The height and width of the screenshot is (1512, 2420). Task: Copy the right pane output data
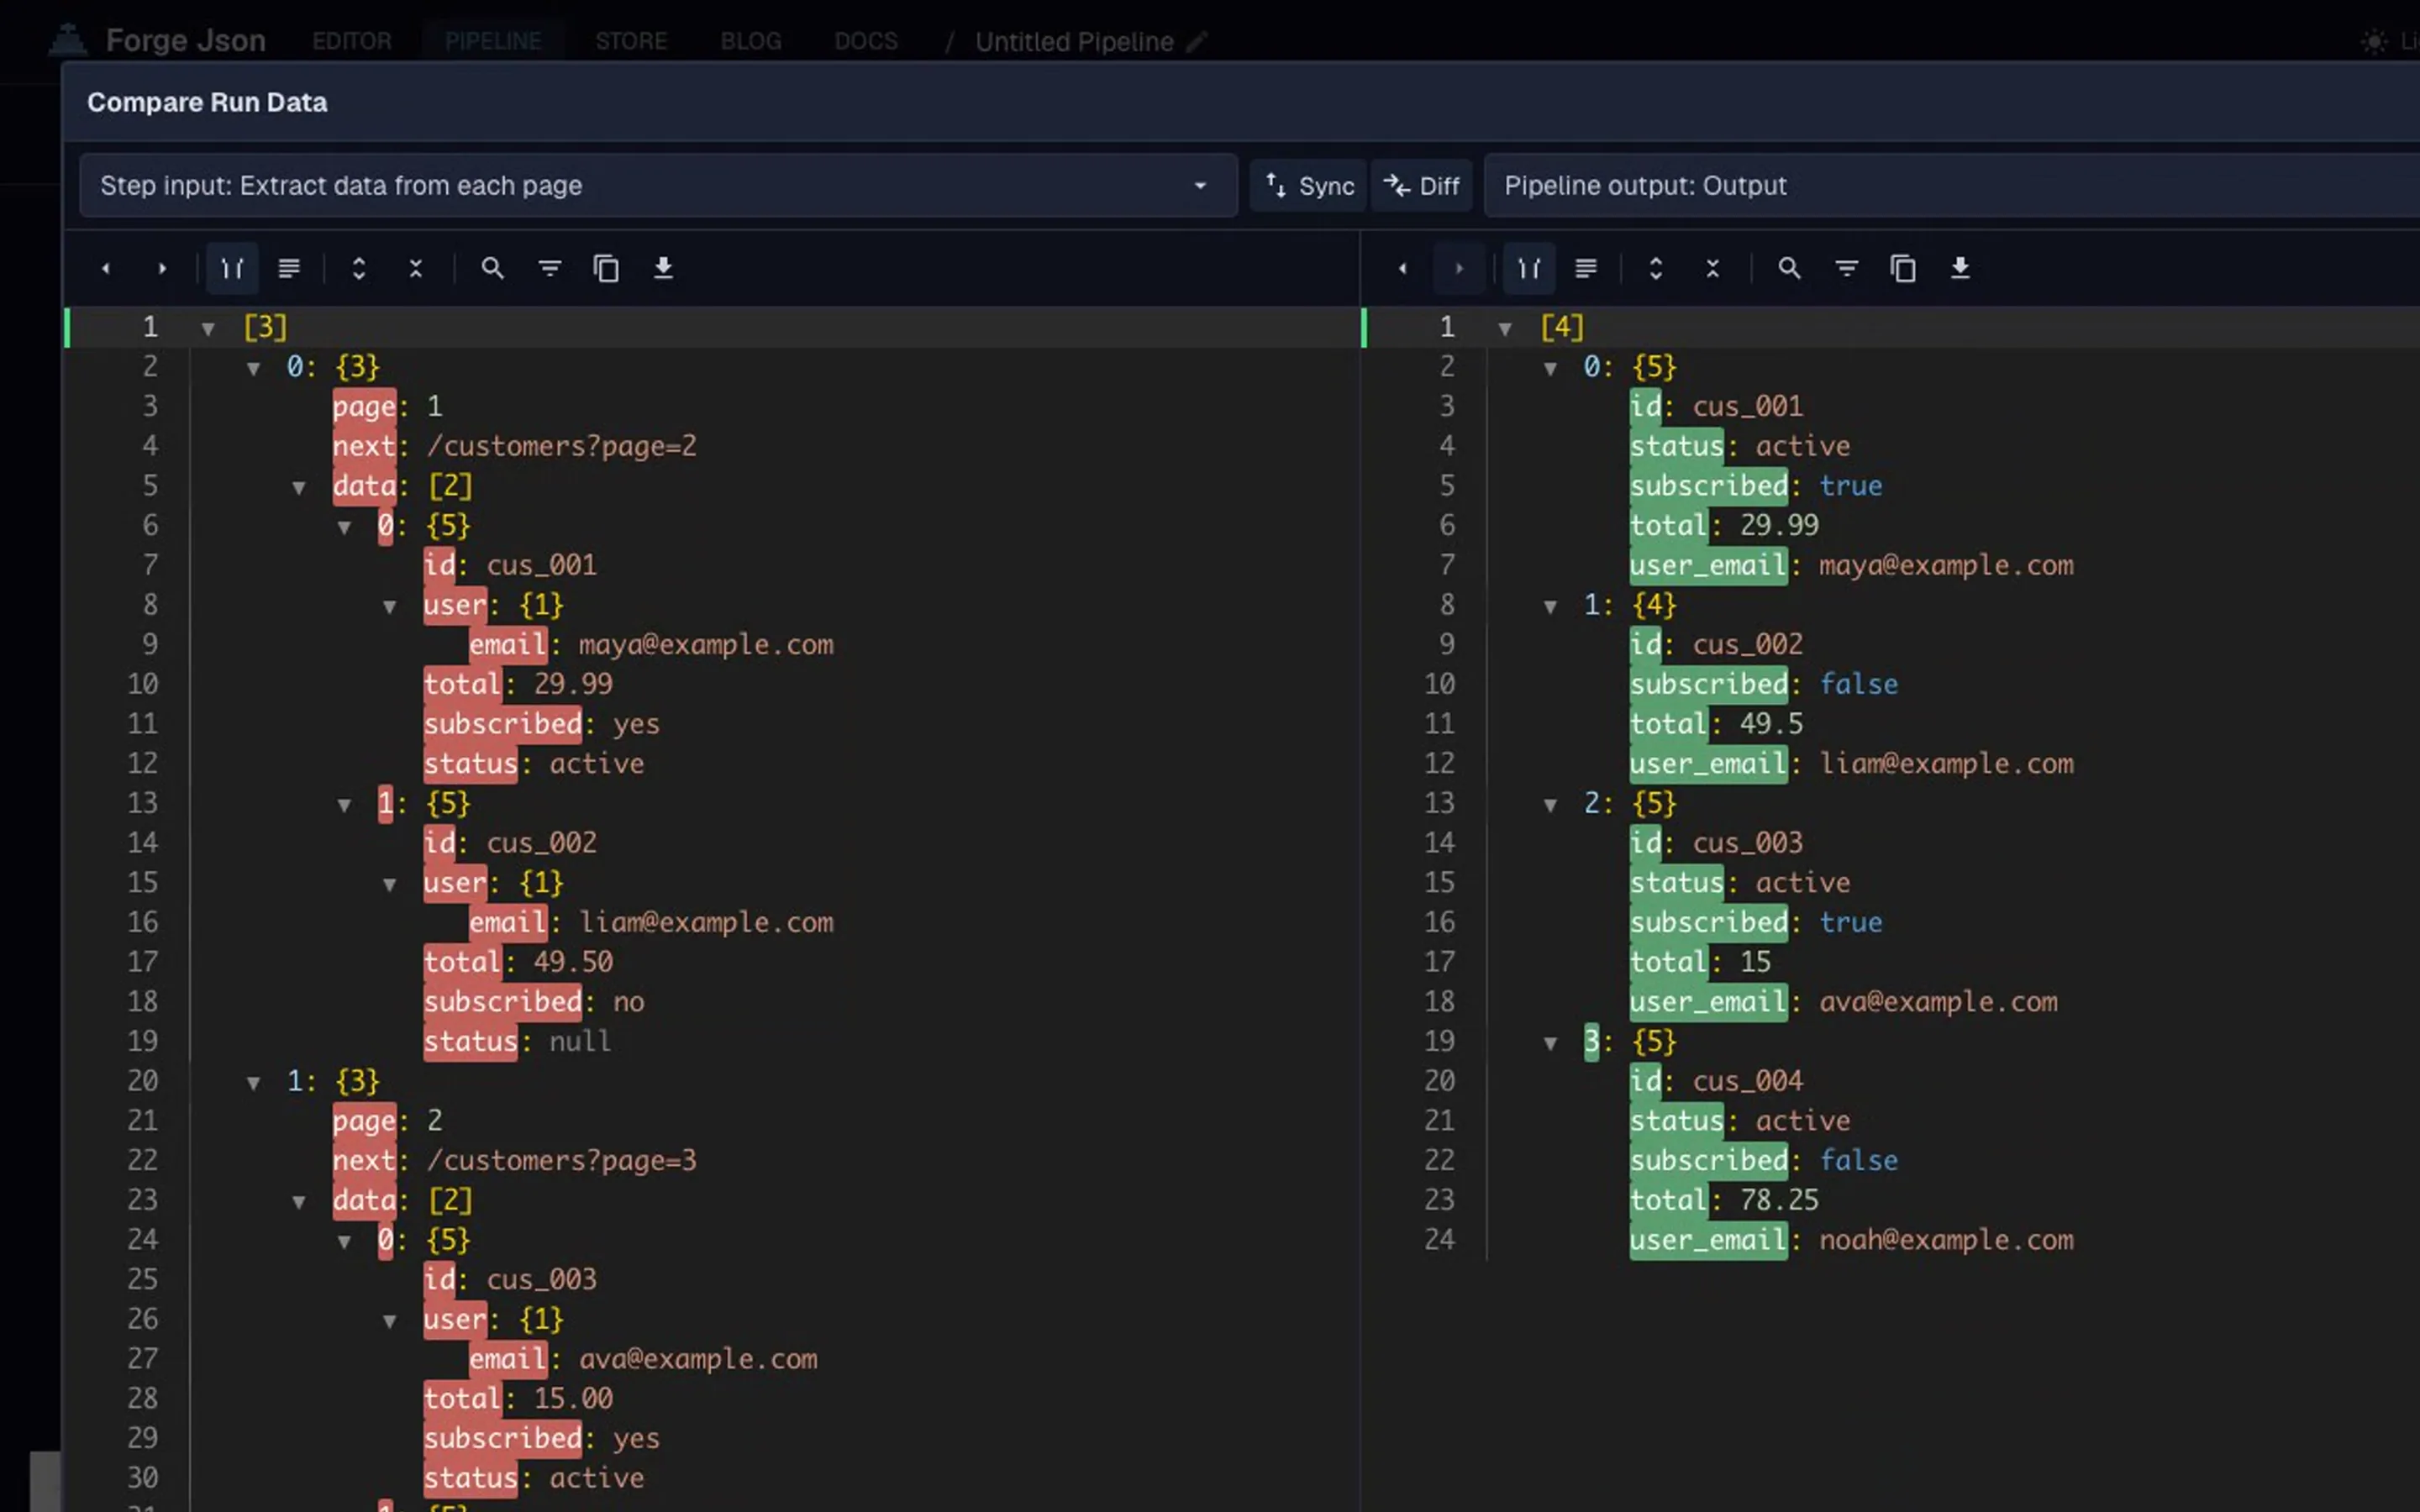1903,268
